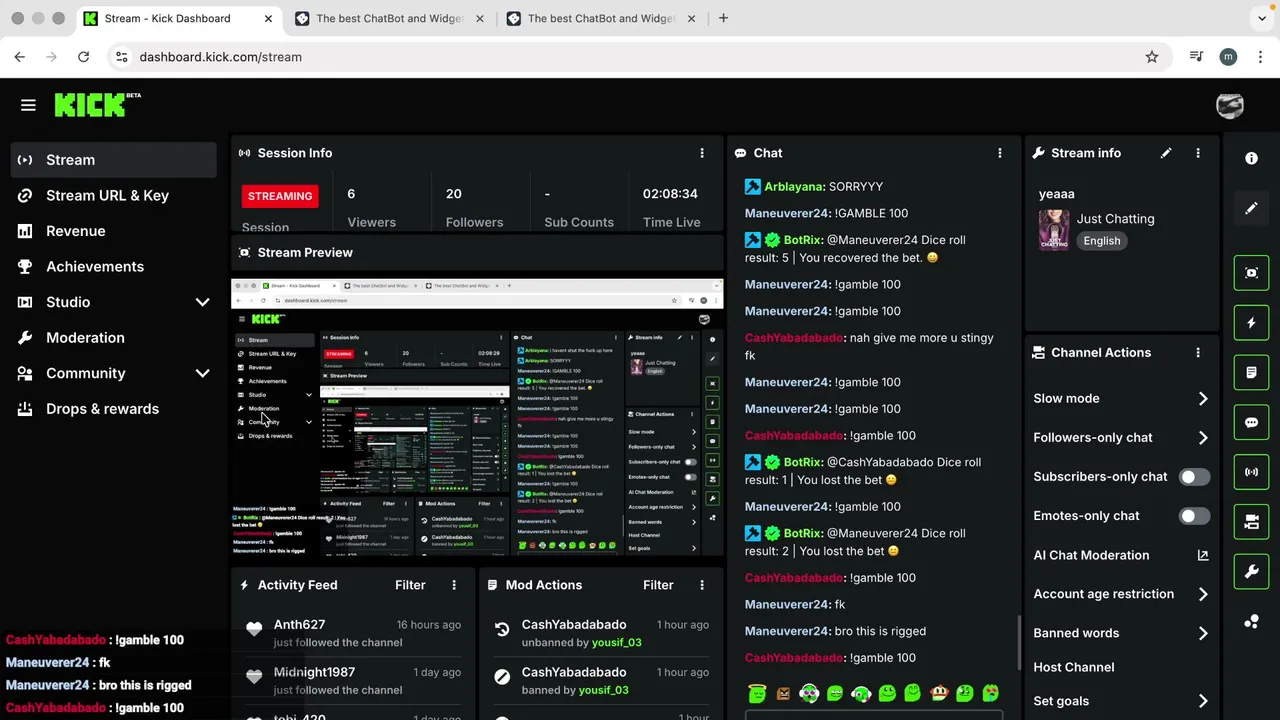
Task: Toggle Subscribers-only chat switch
Action: (1193, 477)
